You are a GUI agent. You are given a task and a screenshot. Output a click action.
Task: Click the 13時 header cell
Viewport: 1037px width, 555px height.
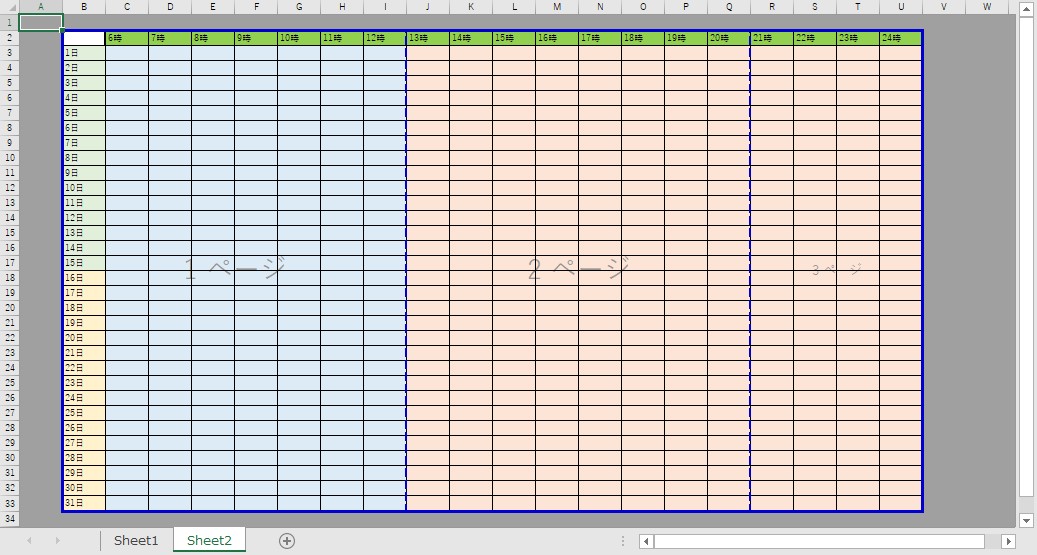pyautogui.click(x=428, y=38)
